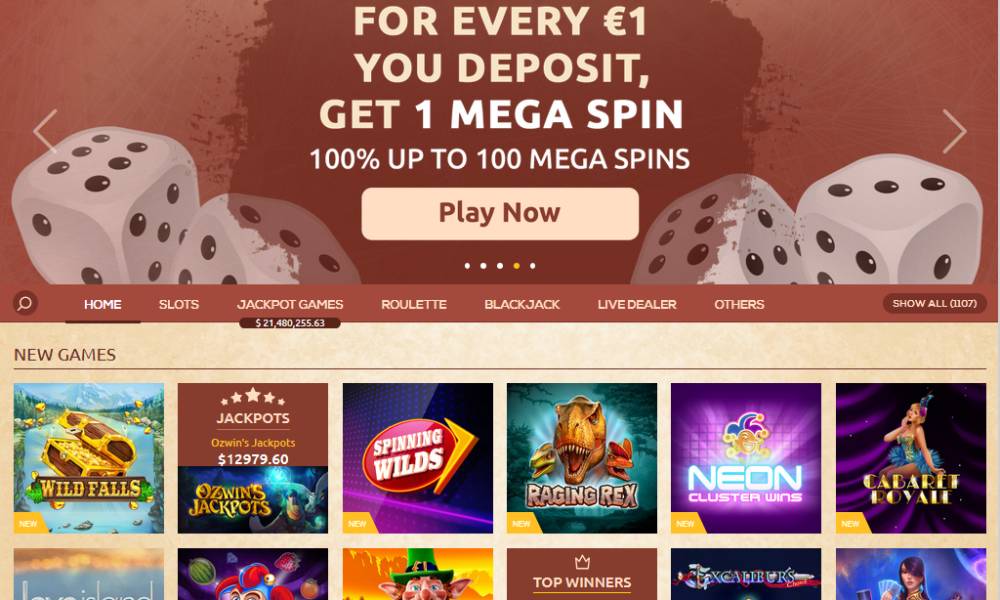Click the Play Now button

(x=500, y=214)
